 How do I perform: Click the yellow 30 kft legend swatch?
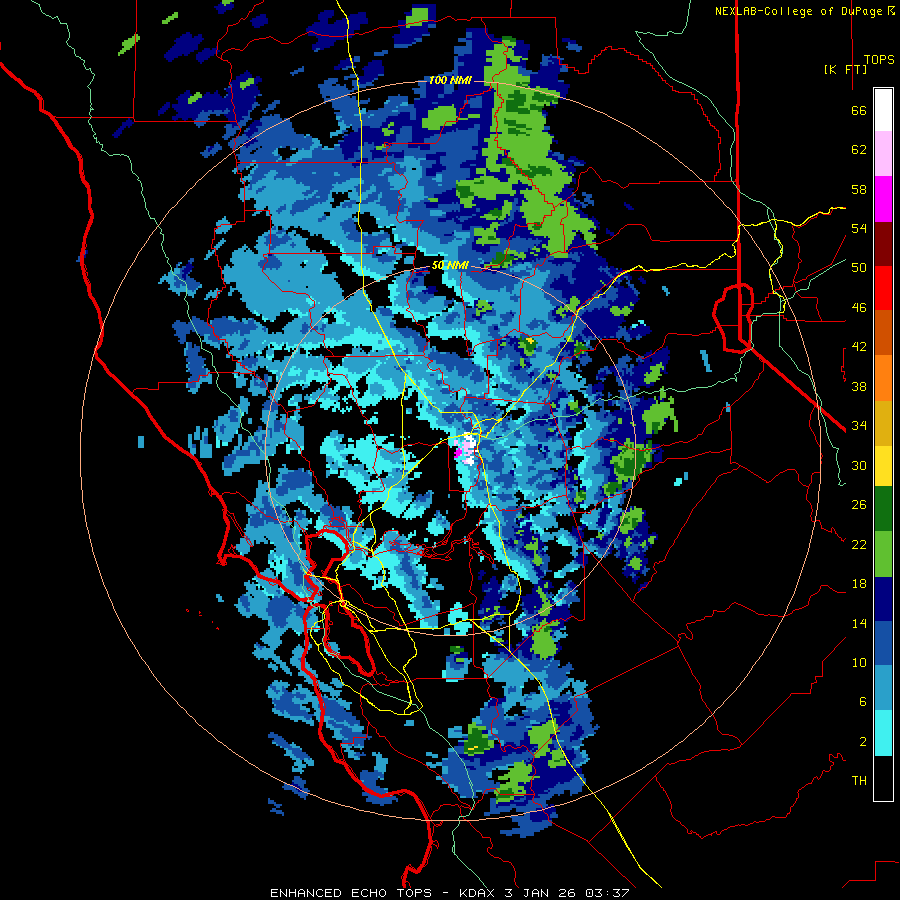click(883, 465)
